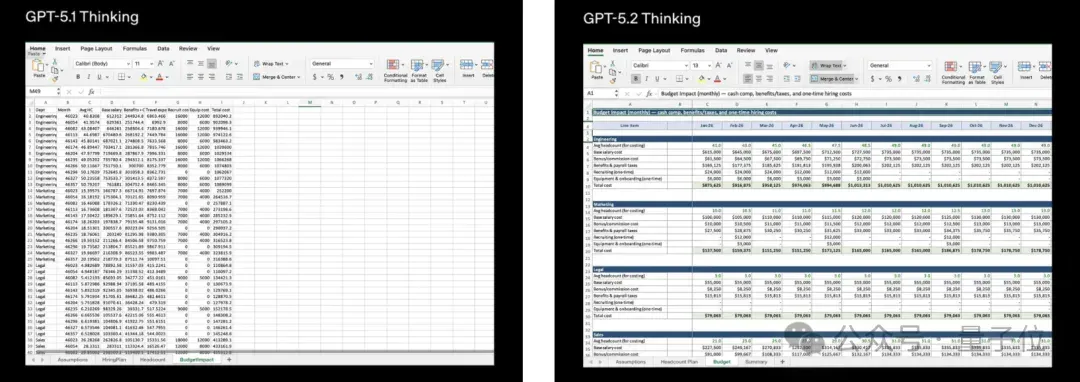Click Increase Decimal icon in GPT-5.2 window
1080x382 pixels.
[916, 78]
